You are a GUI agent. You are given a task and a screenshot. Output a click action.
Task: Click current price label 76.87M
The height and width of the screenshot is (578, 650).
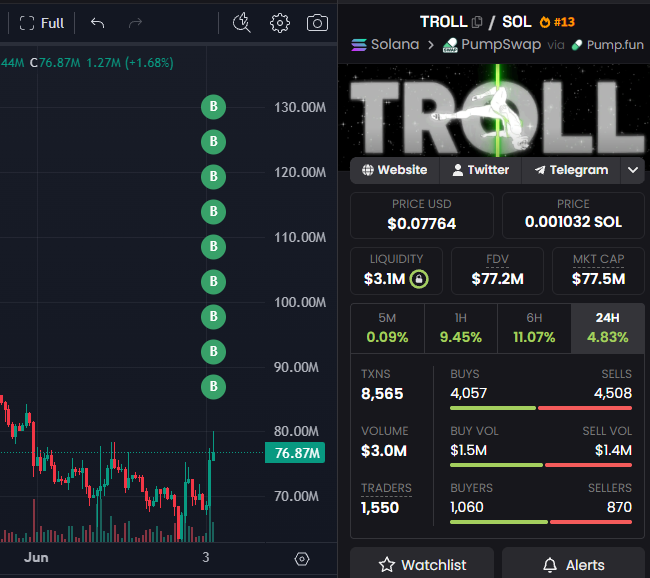point(295,453)
